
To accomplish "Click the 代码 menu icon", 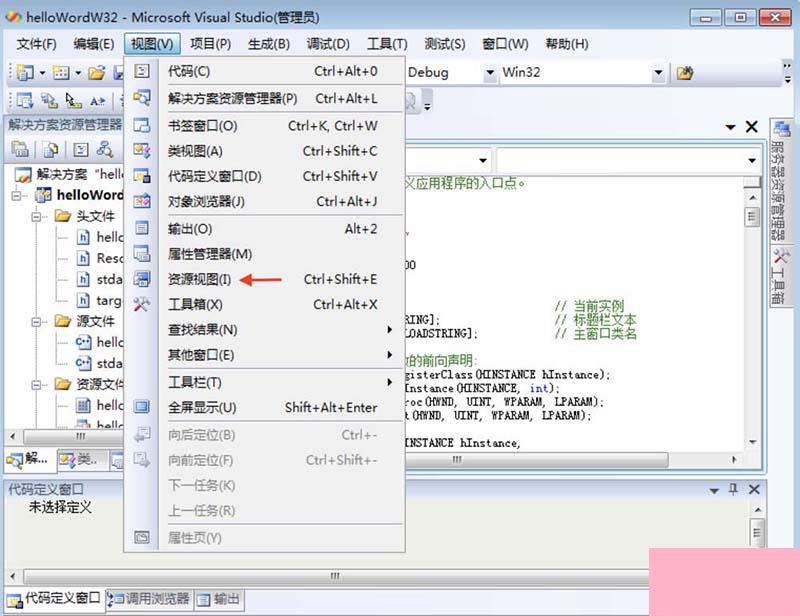I will click(x=142, y=71).
